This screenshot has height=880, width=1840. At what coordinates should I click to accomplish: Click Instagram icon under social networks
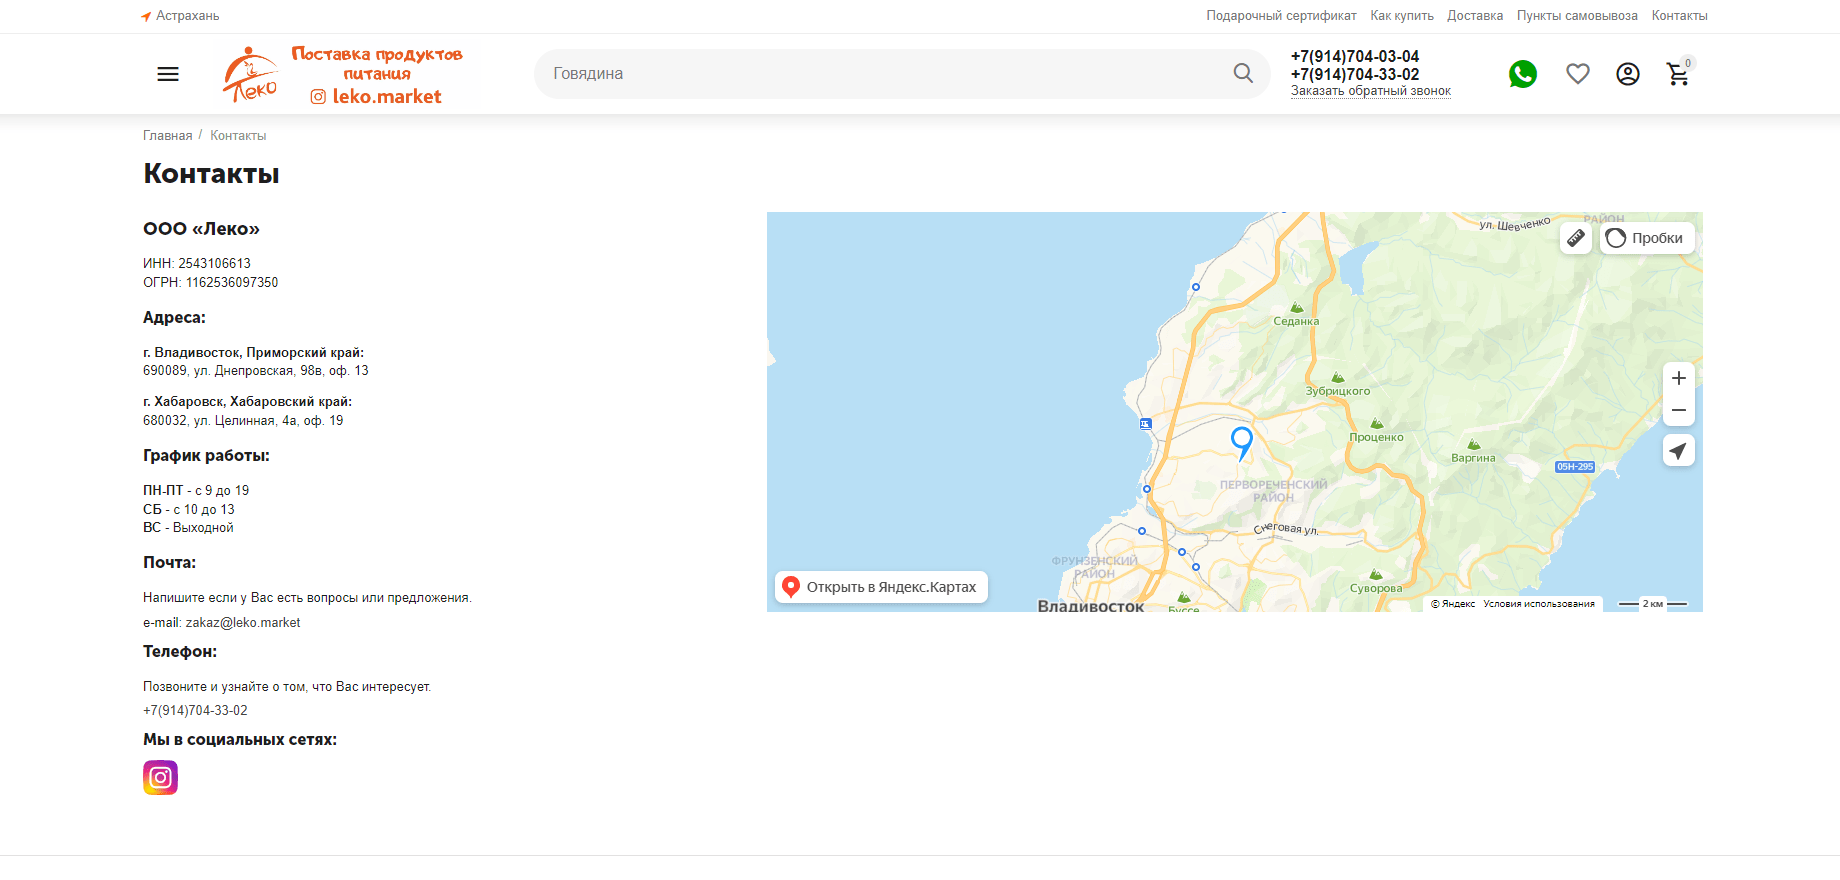[160, 777]
